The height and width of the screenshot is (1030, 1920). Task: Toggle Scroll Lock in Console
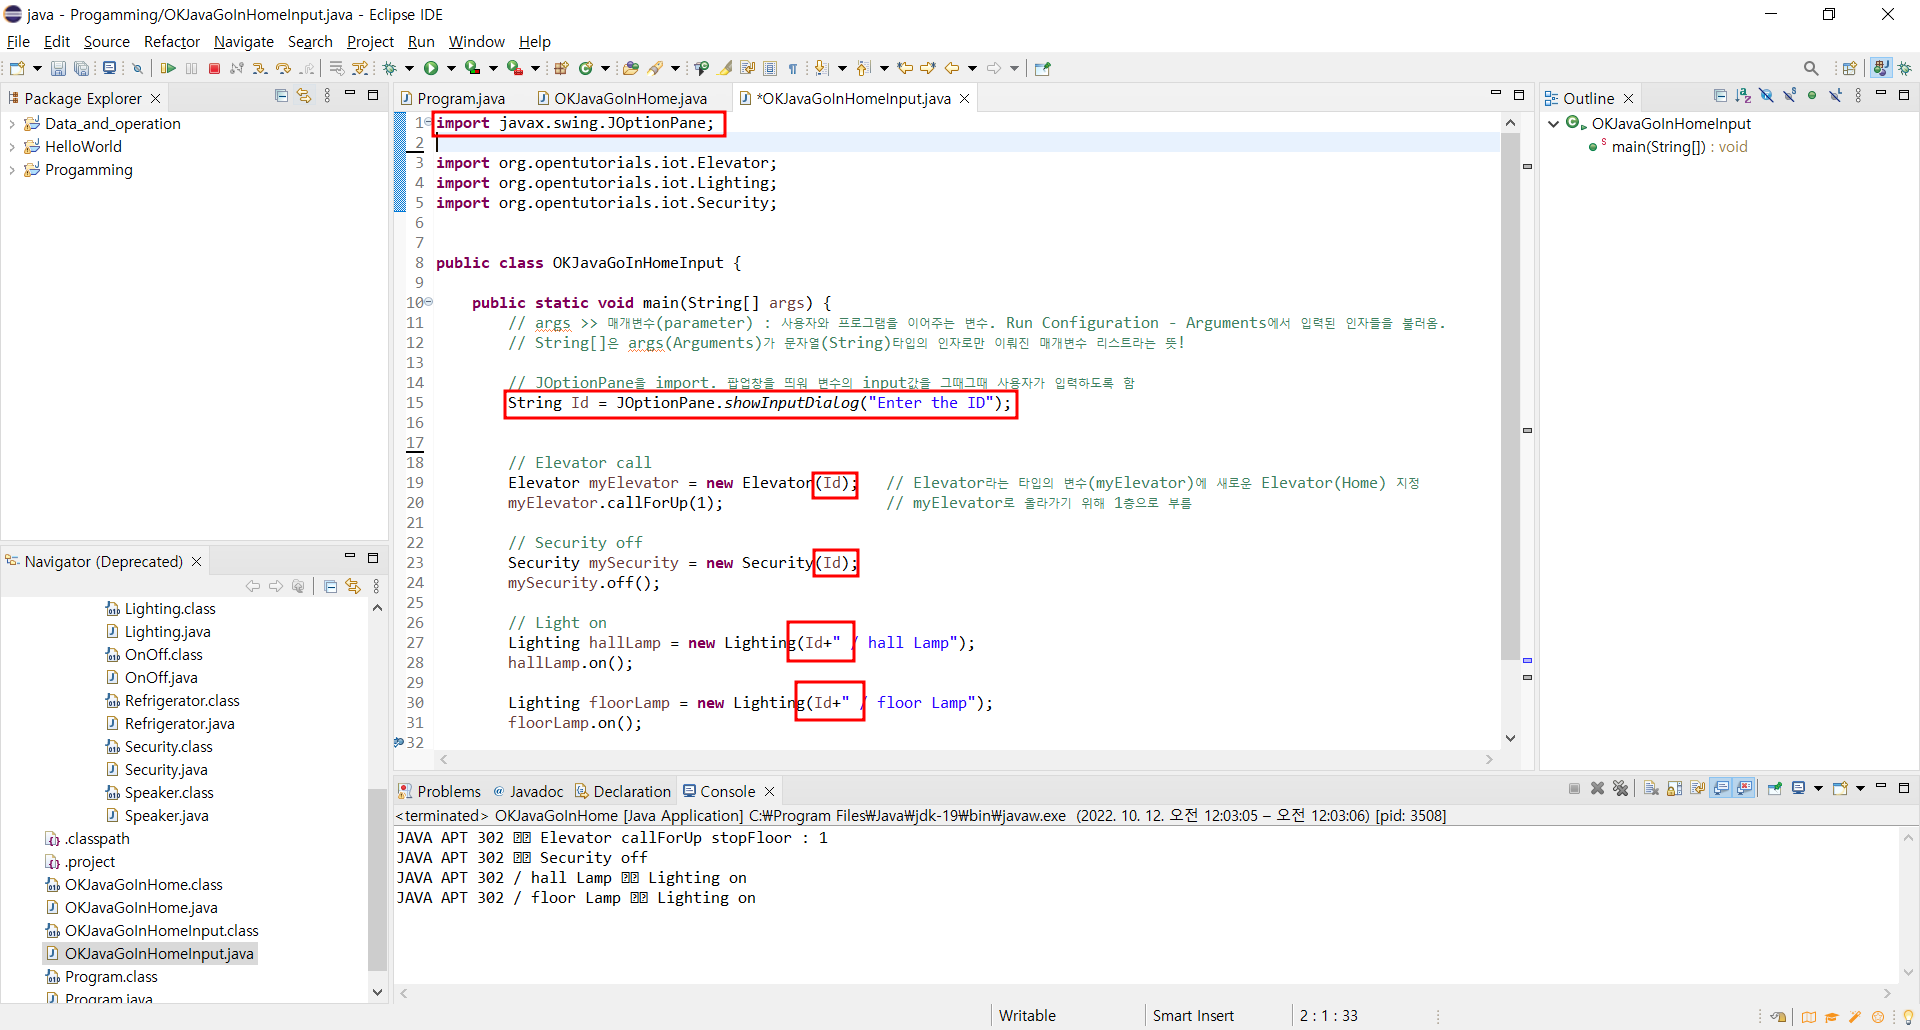(1674, 788)
